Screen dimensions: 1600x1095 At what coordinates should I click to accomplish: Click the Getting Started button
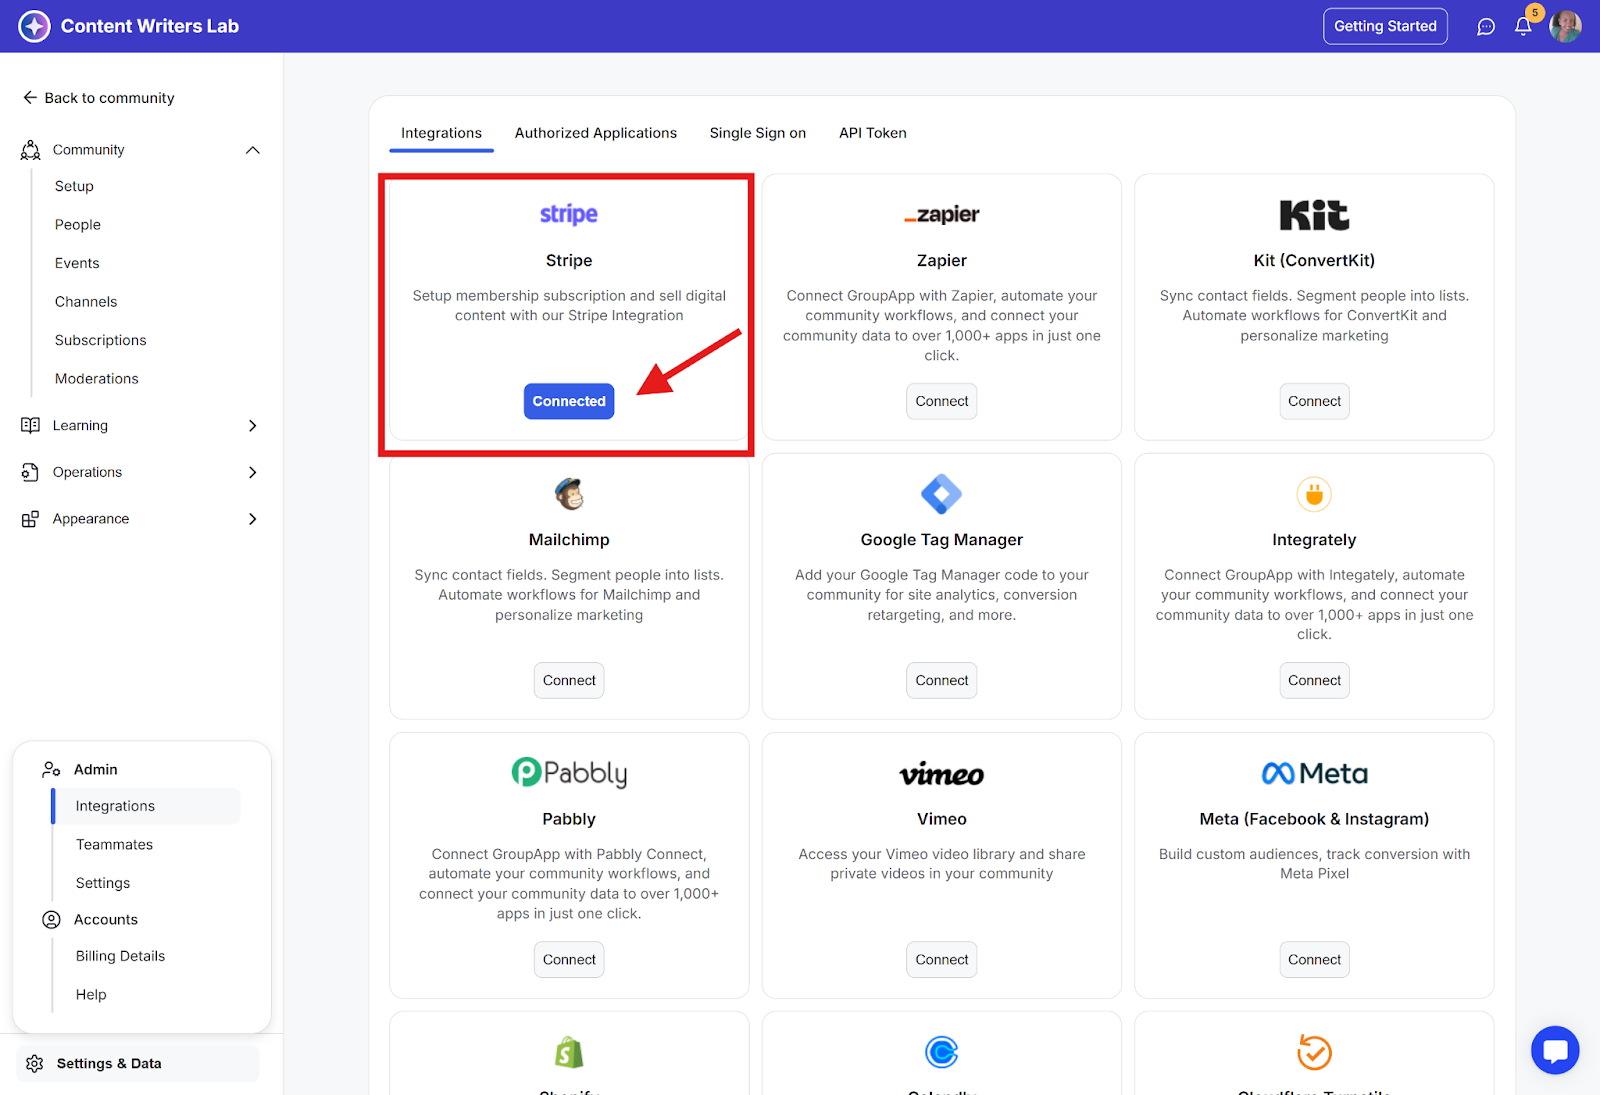[1385, 26]
